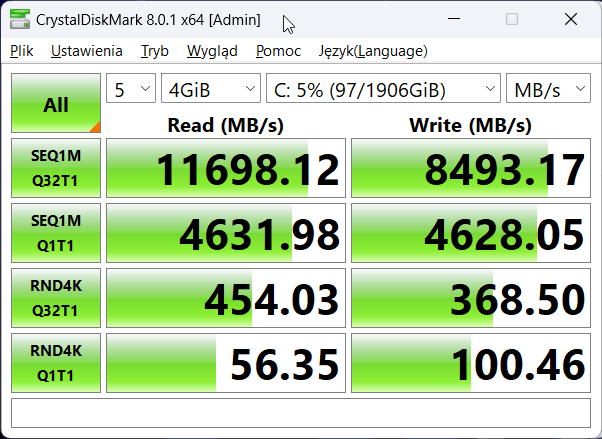Image resolution: width=602 pixels, height=439 pixels.
Task: Start the SEQ1M Q32T1 test
Action: (56, 169)
